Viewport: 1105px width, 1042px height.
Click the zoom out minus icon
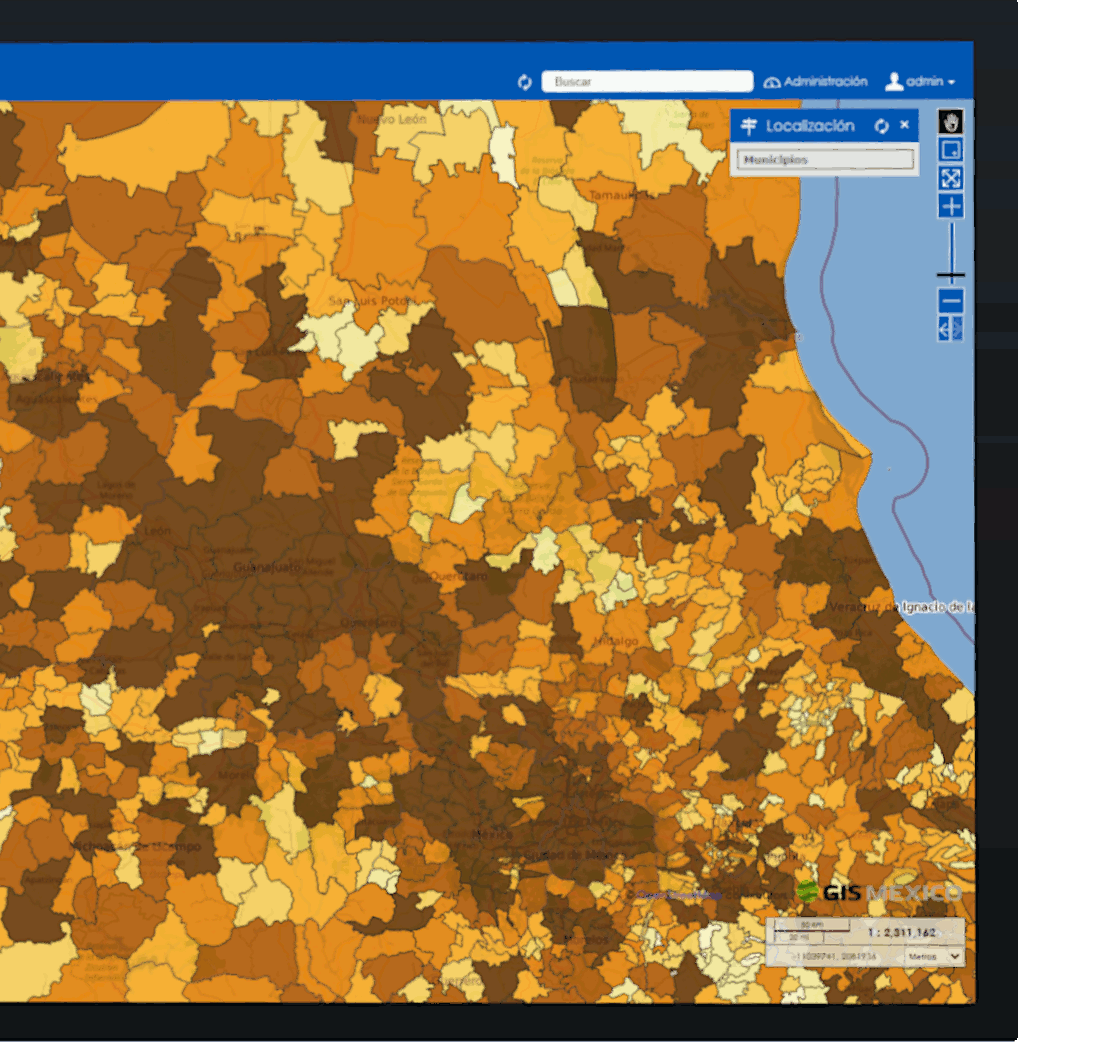[x=951, y=298]
